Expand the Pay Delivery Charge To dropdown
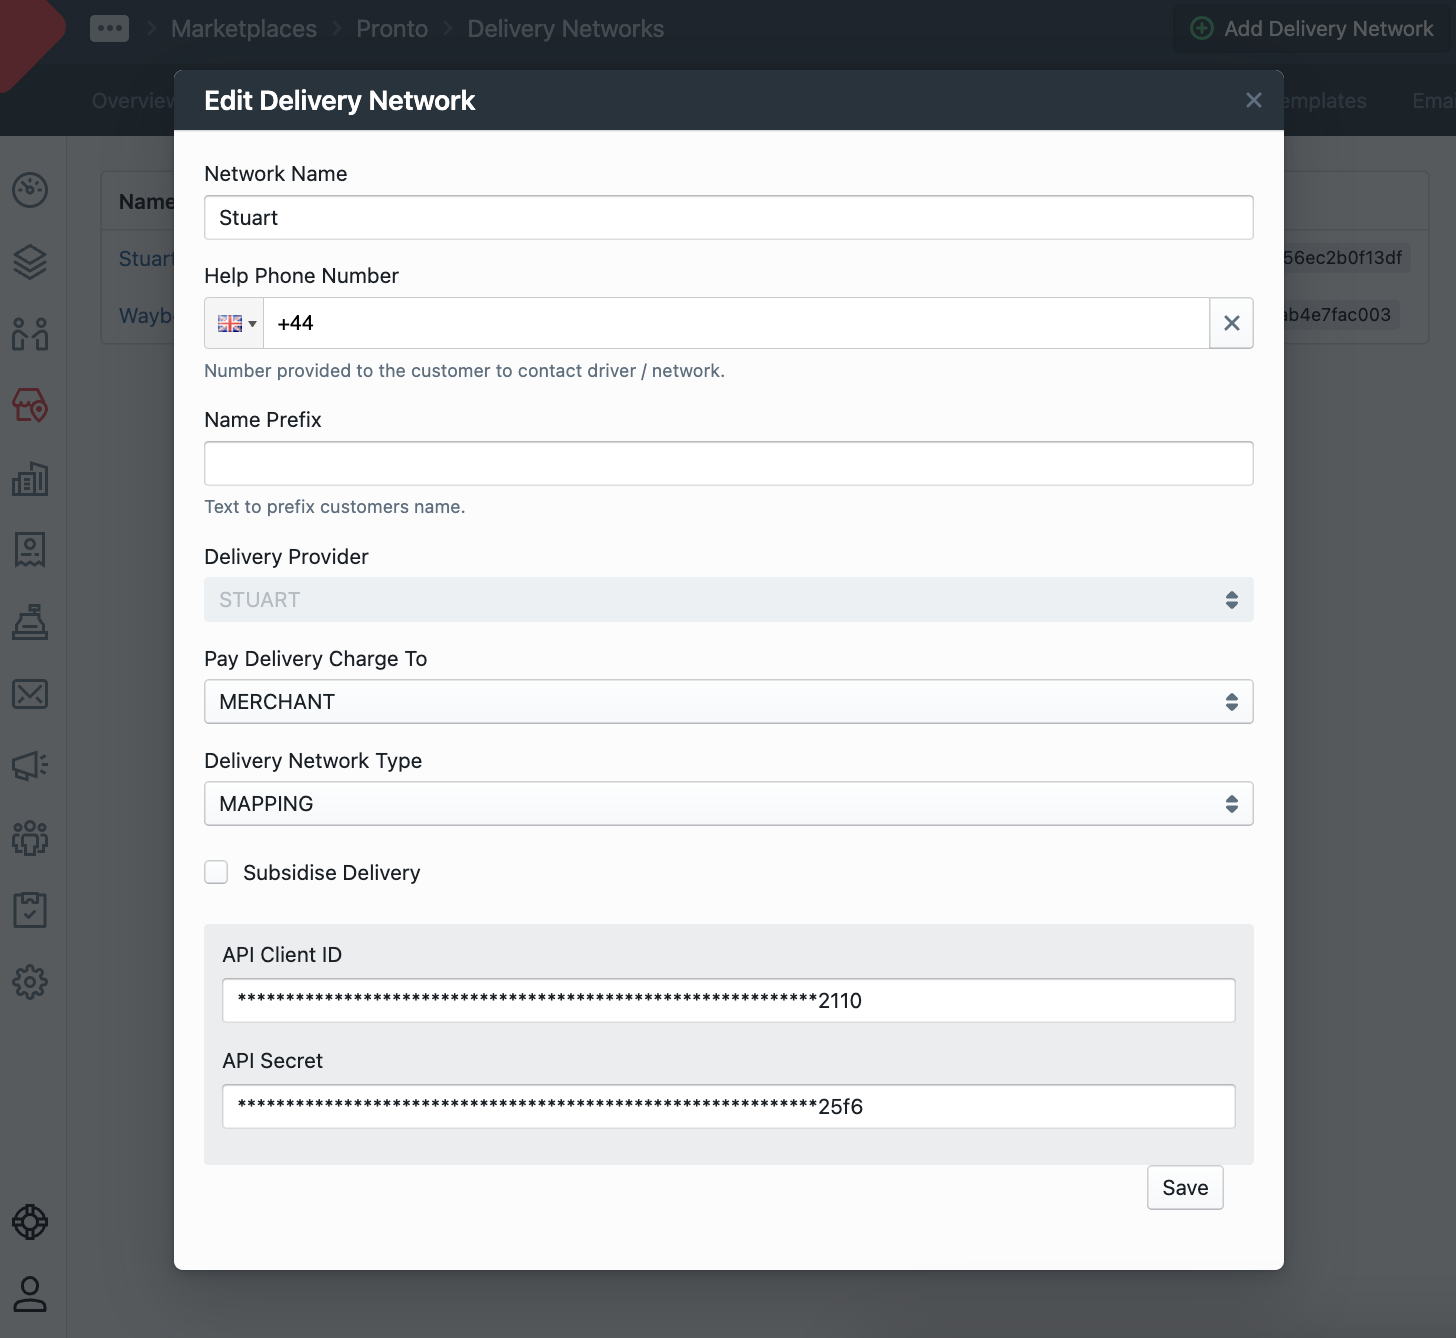The width and height of the screenshot is (1456, 1338). coord(728,702)
